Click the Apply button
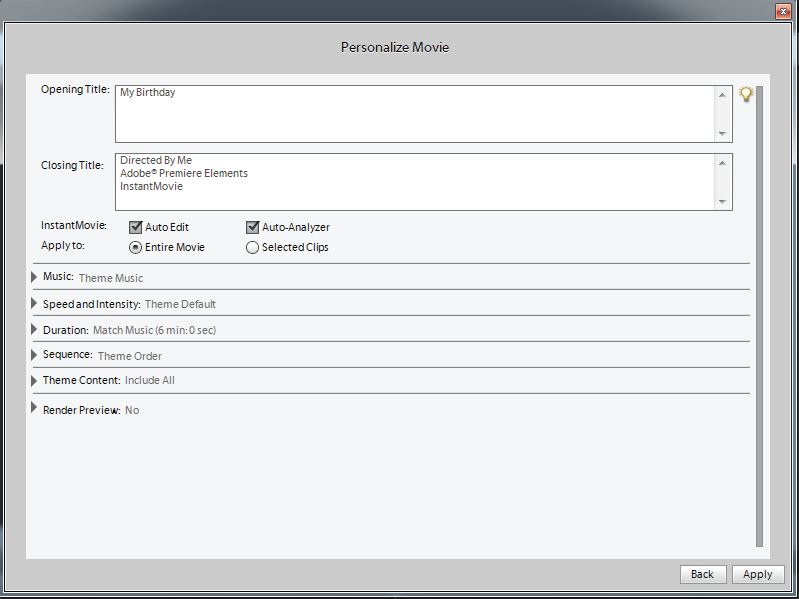The width and height of the screenshot is (799, 599). coord(757,574)
